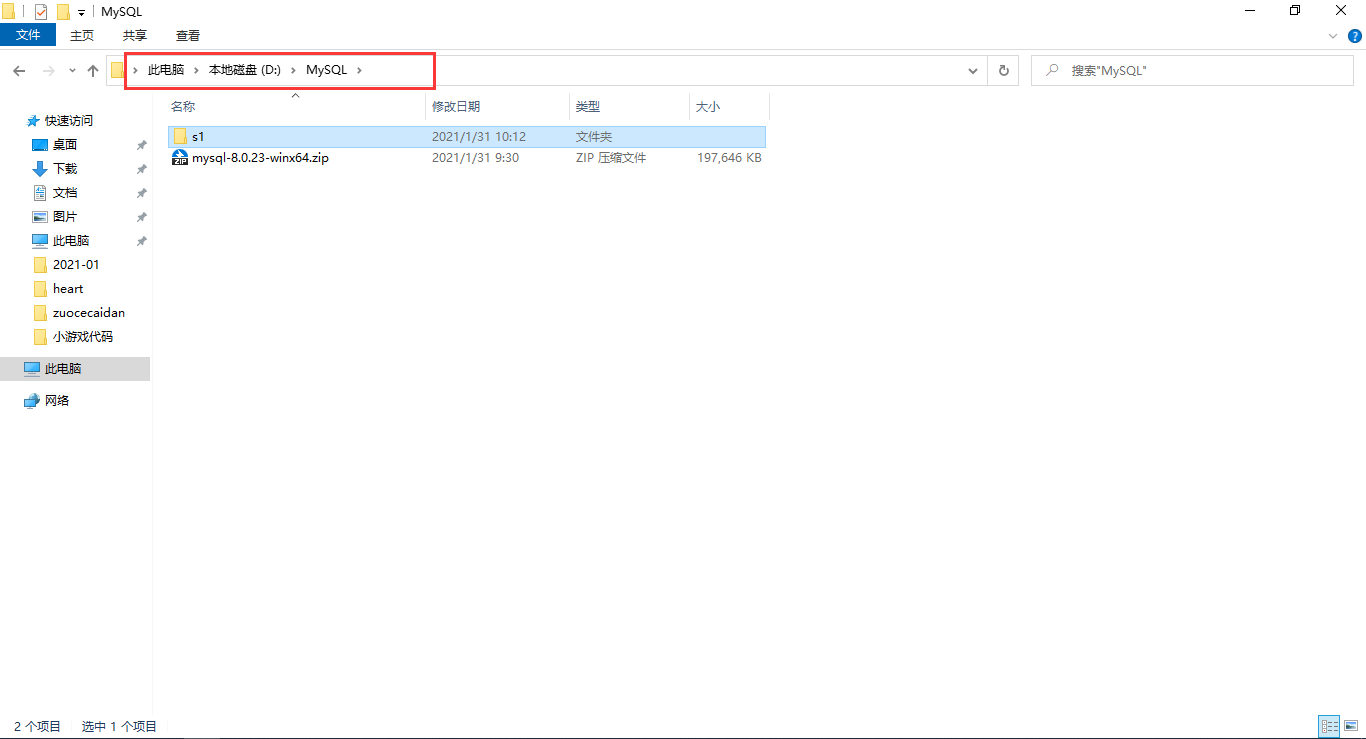Open 桌面 in the quick access list
Viewport: 1366px width, 739px height.
point(65,144)
